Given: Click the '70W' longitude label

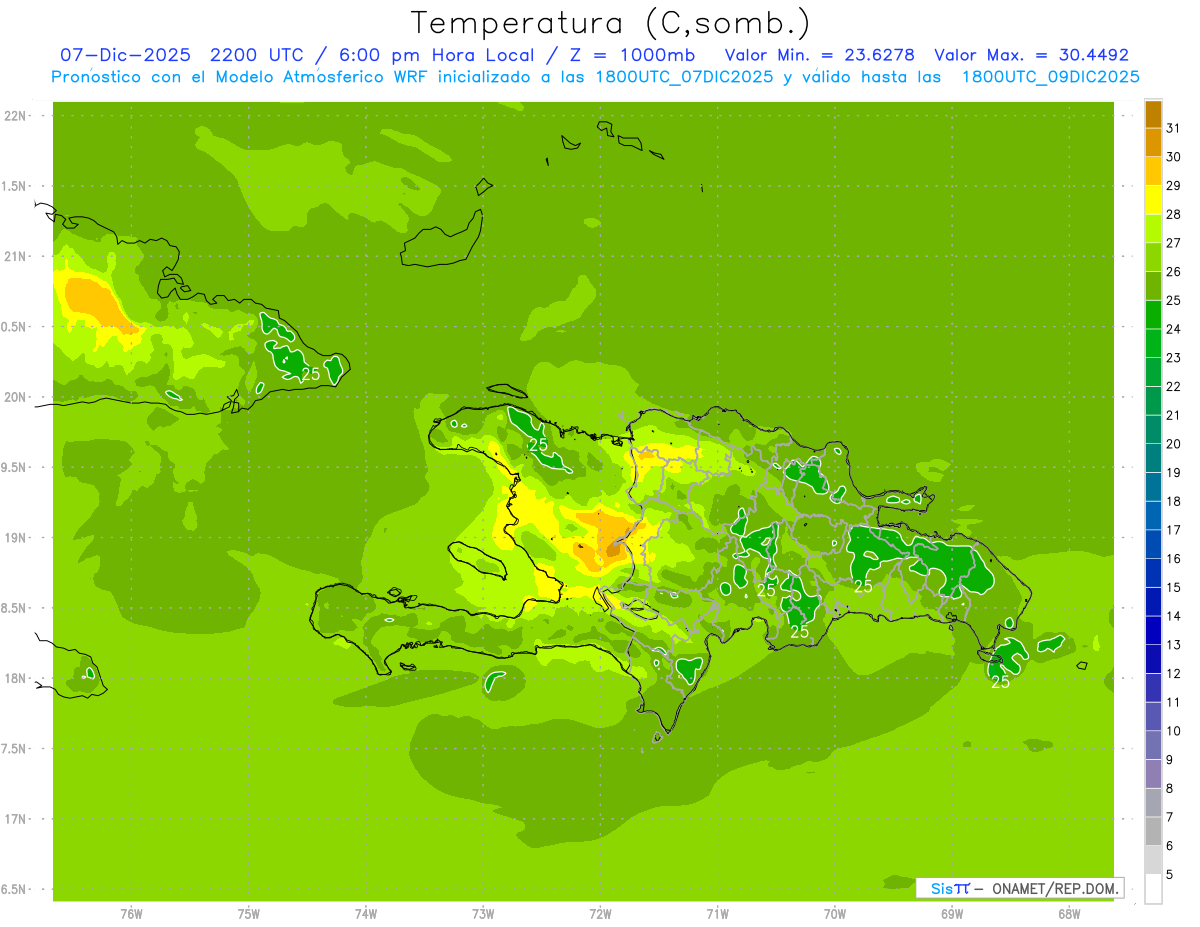Looking at the screenshot, I should 835,913.
